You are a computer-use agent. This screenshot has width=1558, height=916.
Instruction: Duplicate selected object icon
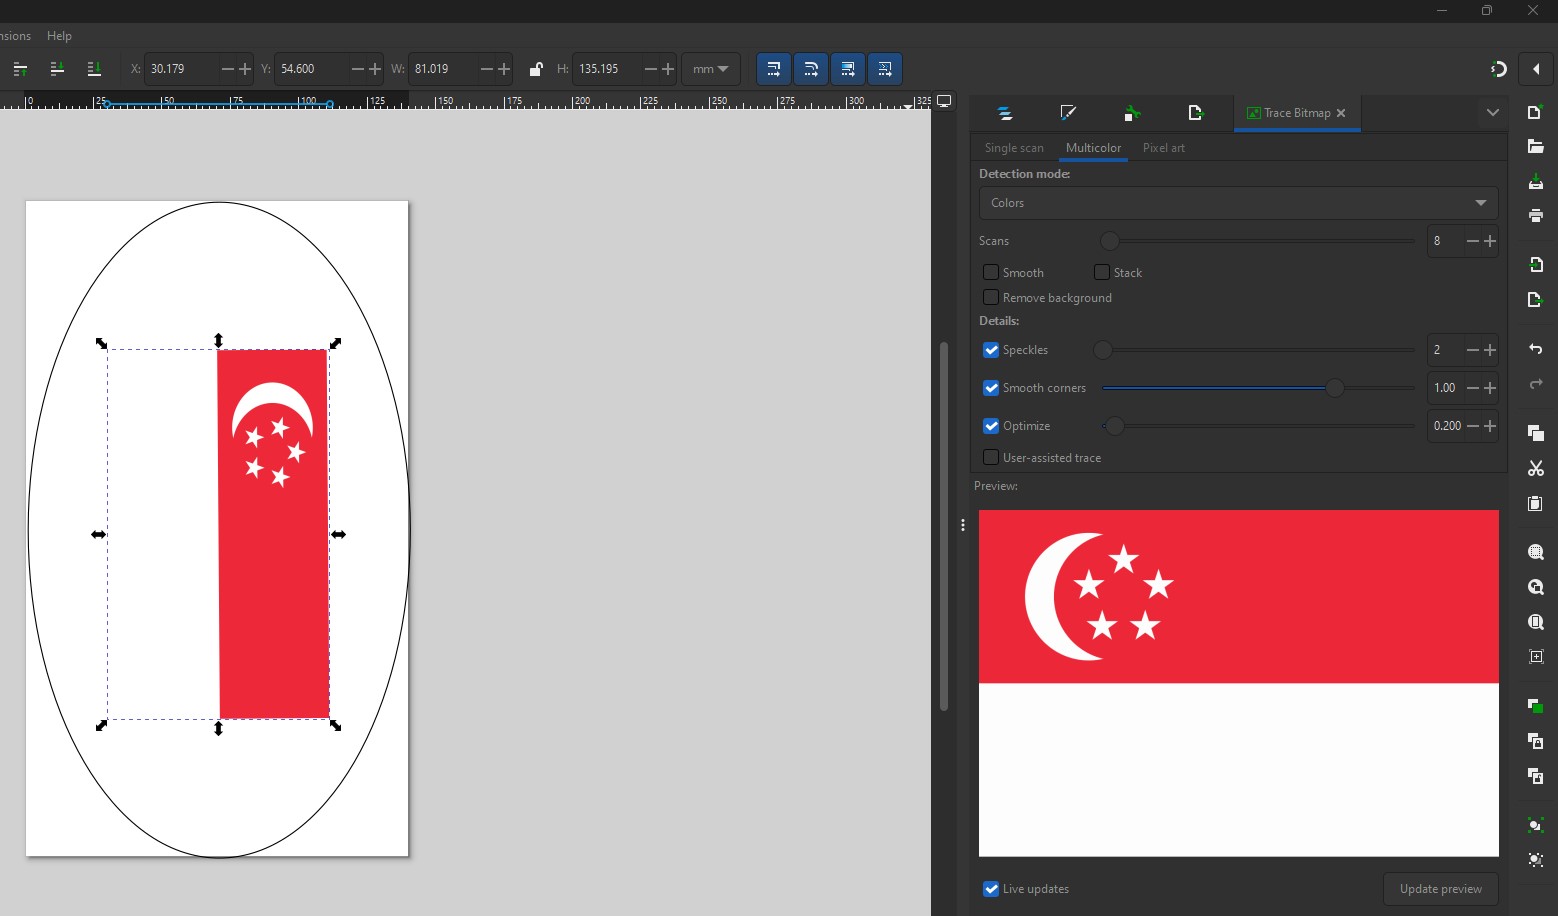click(1535, 706)
